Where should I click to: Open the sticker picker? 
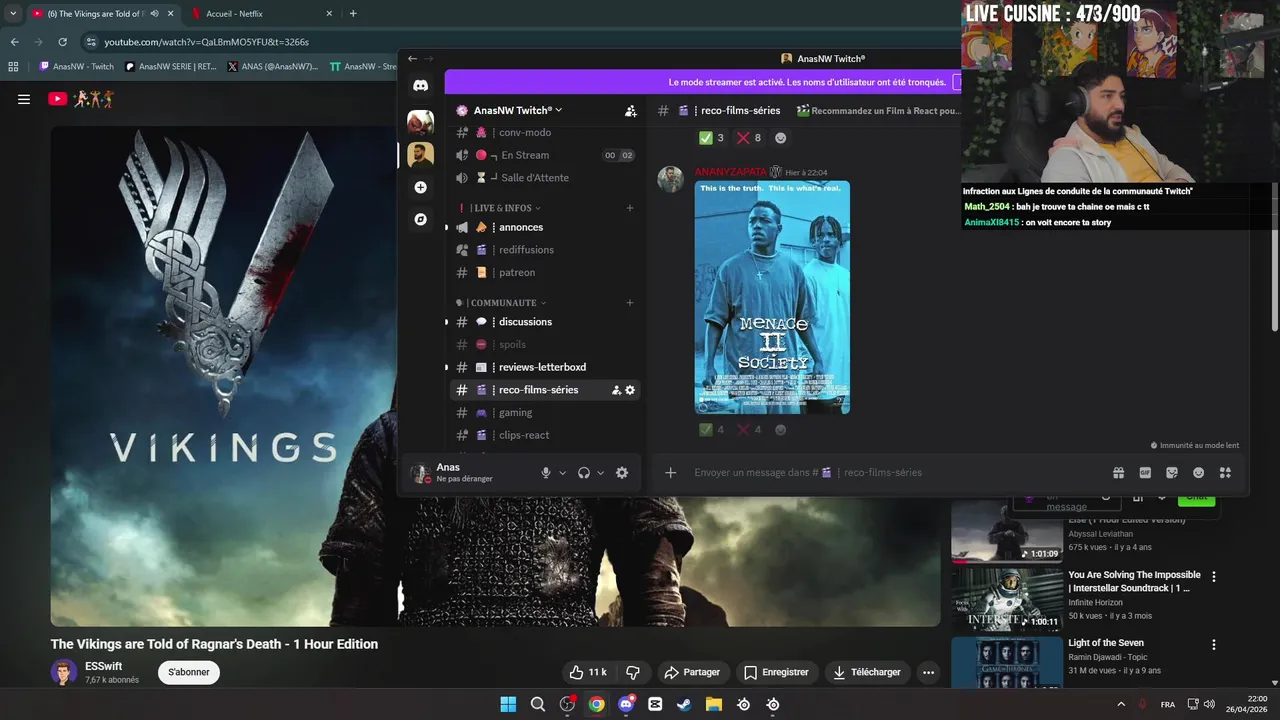point(1172,473)
